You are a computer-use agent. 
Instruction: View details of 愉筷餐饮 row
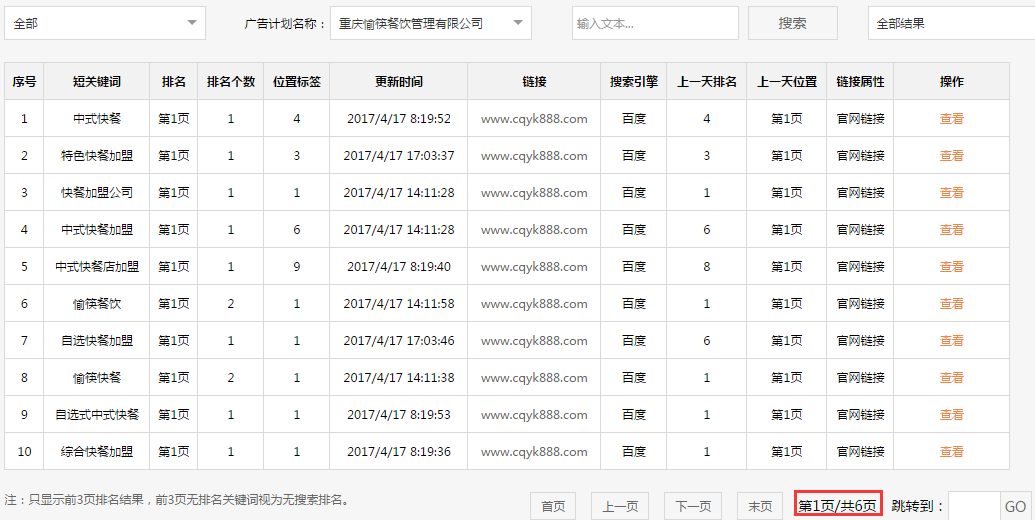[x=951, y=304]
